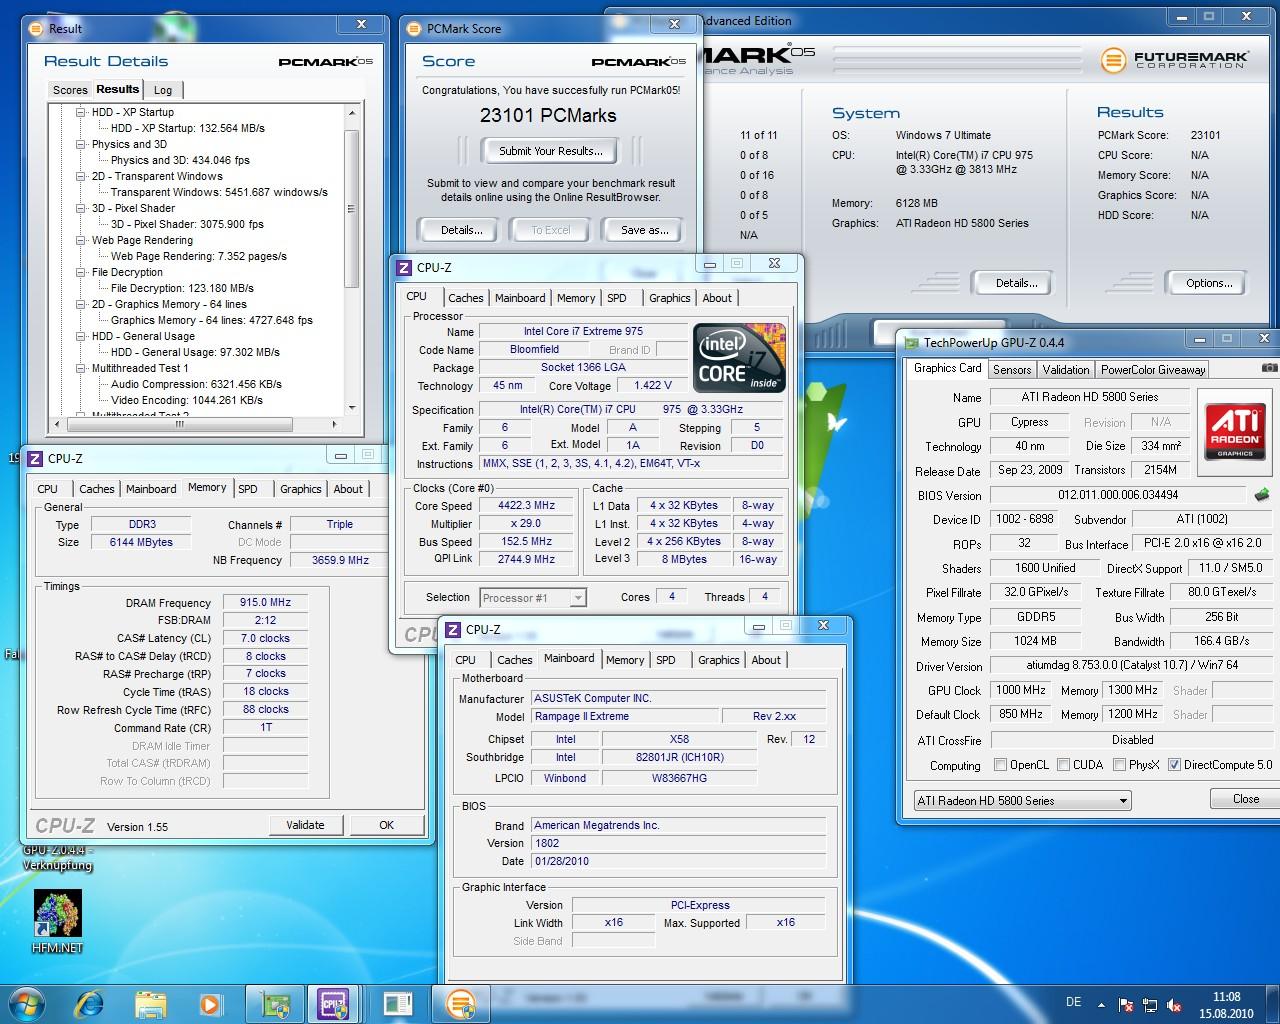Select the Video Encoding: 1044.261 KB/s row
Screen dimensions: 1280x1024
(x=186, y=400)
